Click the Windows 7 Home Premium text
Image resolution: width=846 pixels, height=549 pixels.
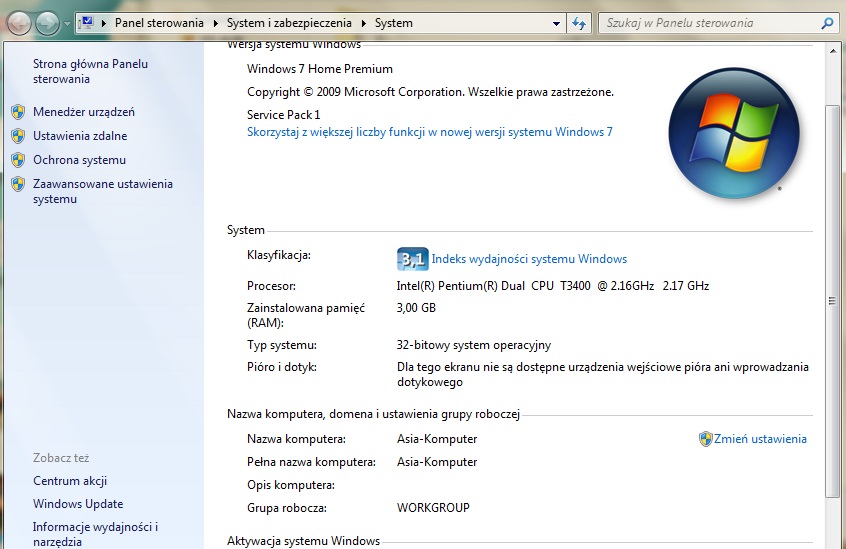[319, 69]
